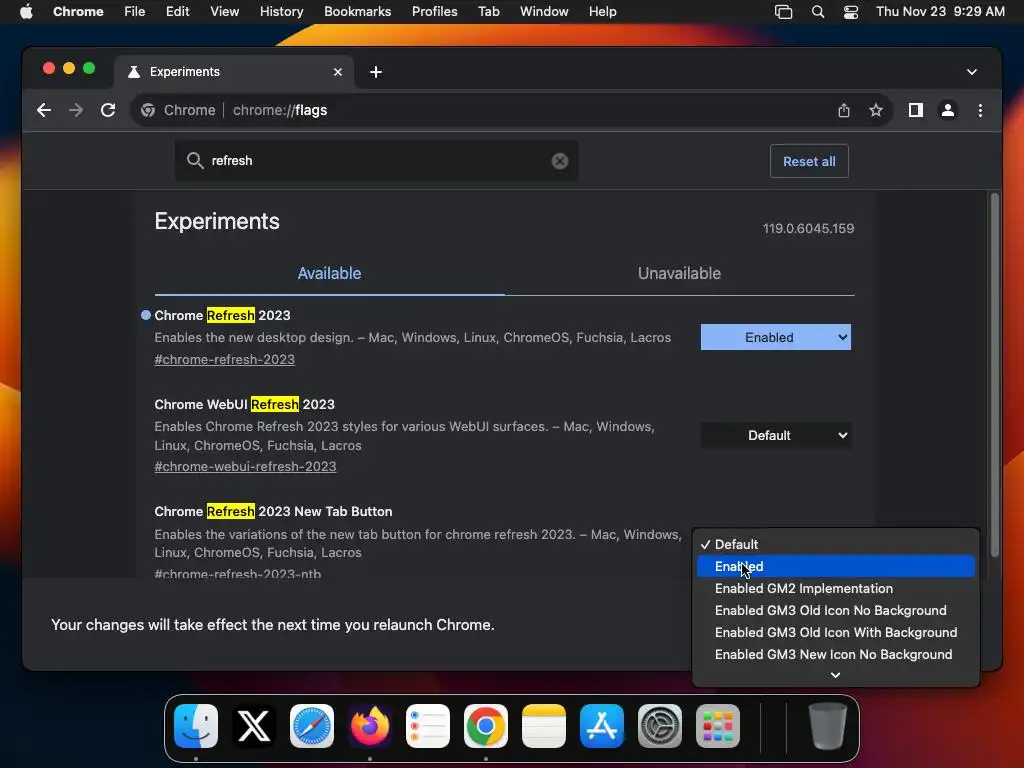Choose Enabled GM3 Old Icon With Background
Image resolution: width=1024 pixels, height=768 pixels.
836,633
